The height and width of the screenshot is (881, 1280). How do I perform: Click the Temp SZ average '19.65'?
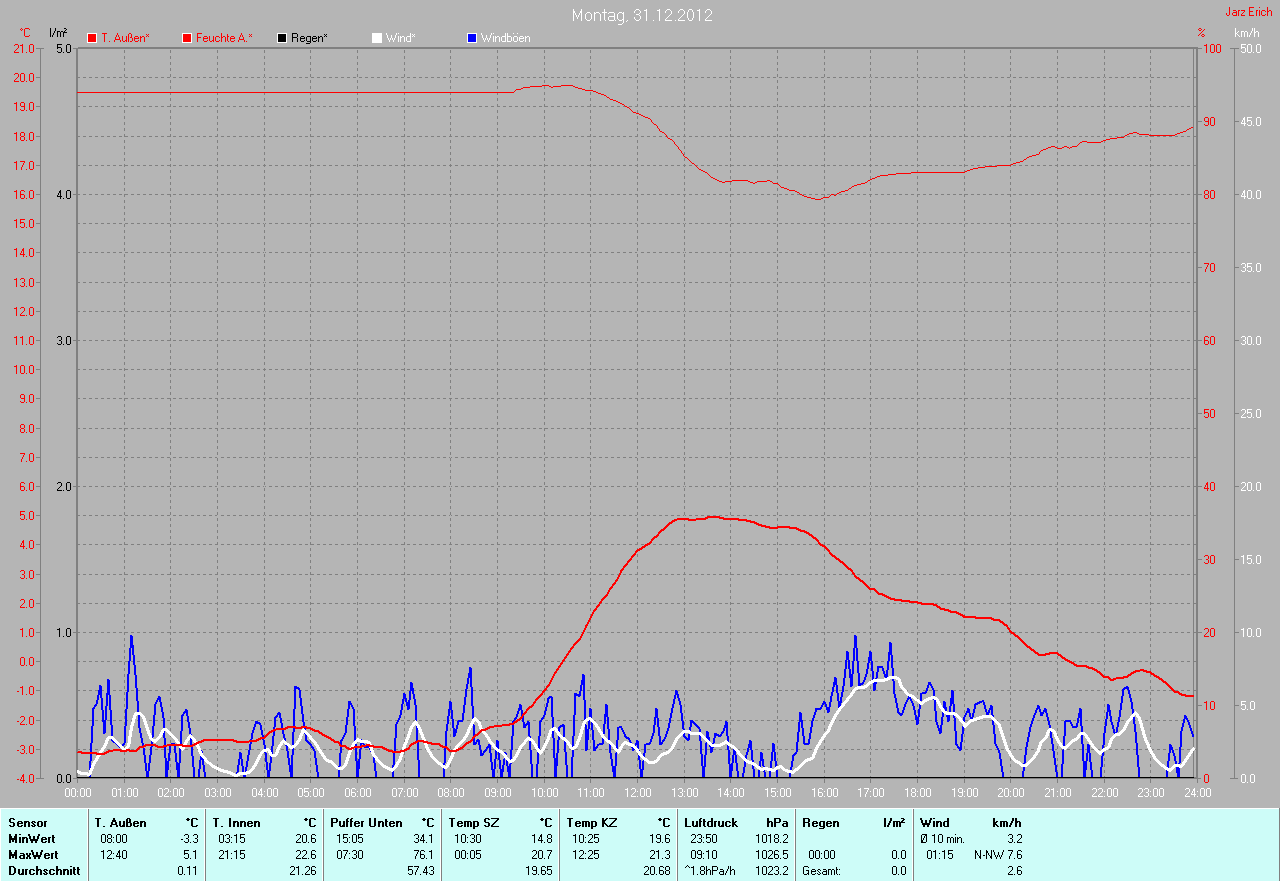[538, 871]
